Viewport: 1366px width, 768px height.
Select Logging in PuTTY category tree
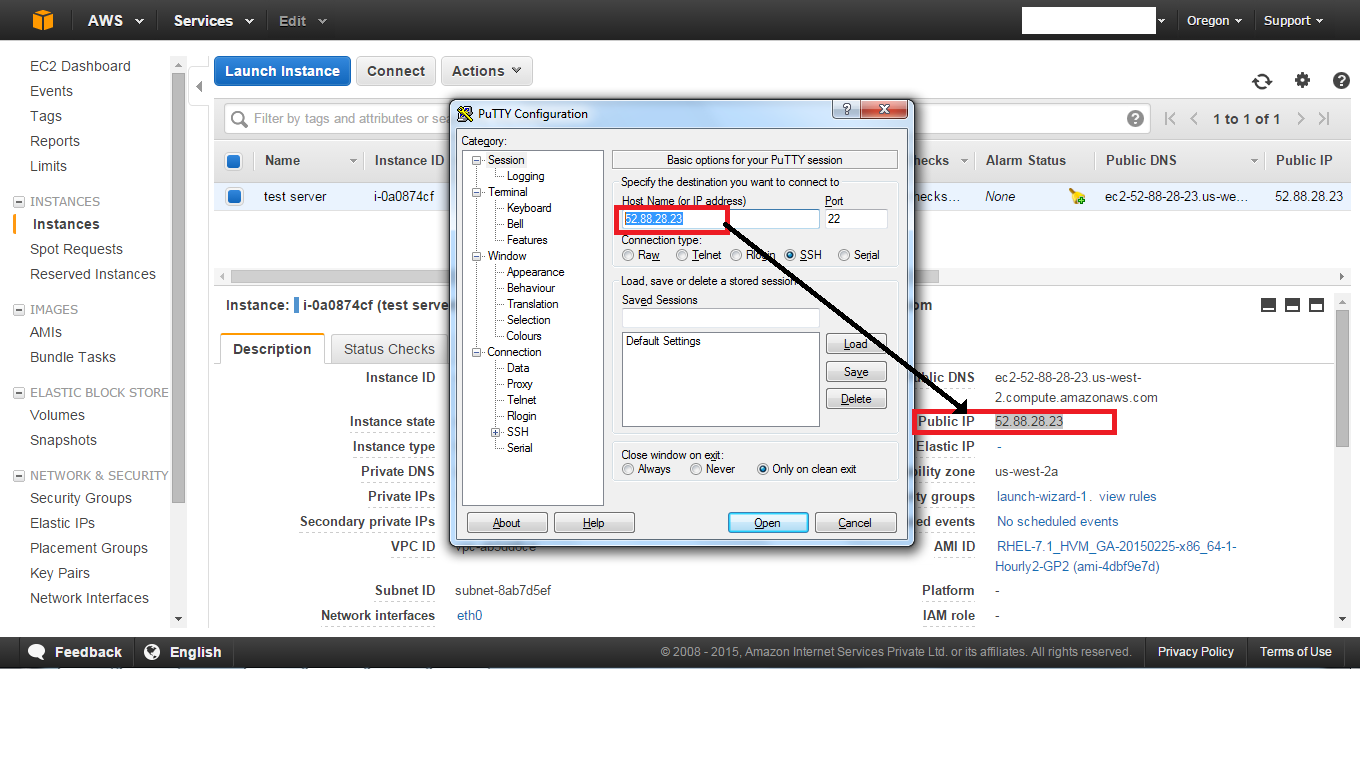[526, 176]
